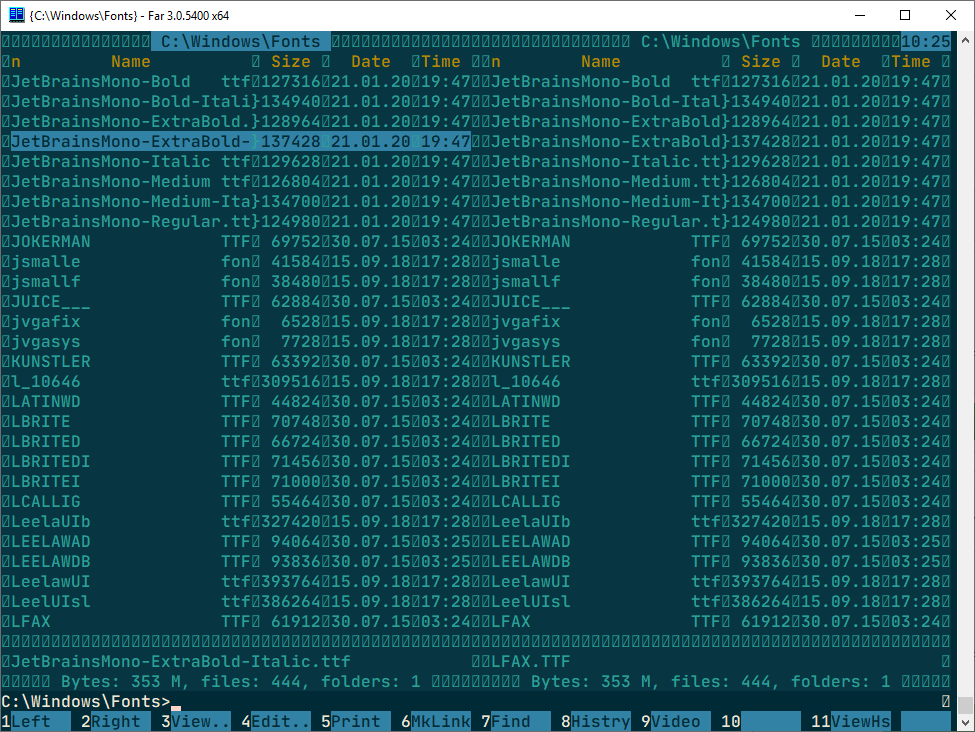The image size is (975, 732).
Task: Click the left panel Size column header
Action: tap(290, 62)
